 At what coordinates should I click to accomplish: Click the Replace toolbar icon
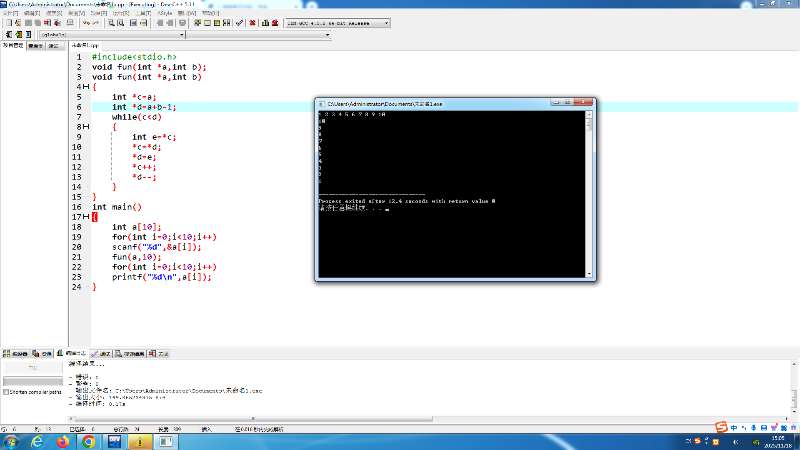[120, 23]
